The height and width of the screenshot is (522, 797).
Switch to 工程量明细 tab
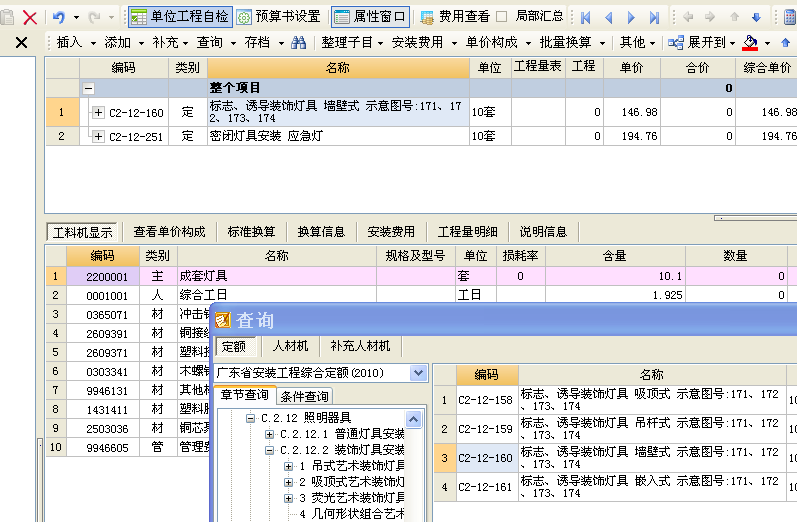[x=467, y=232]
